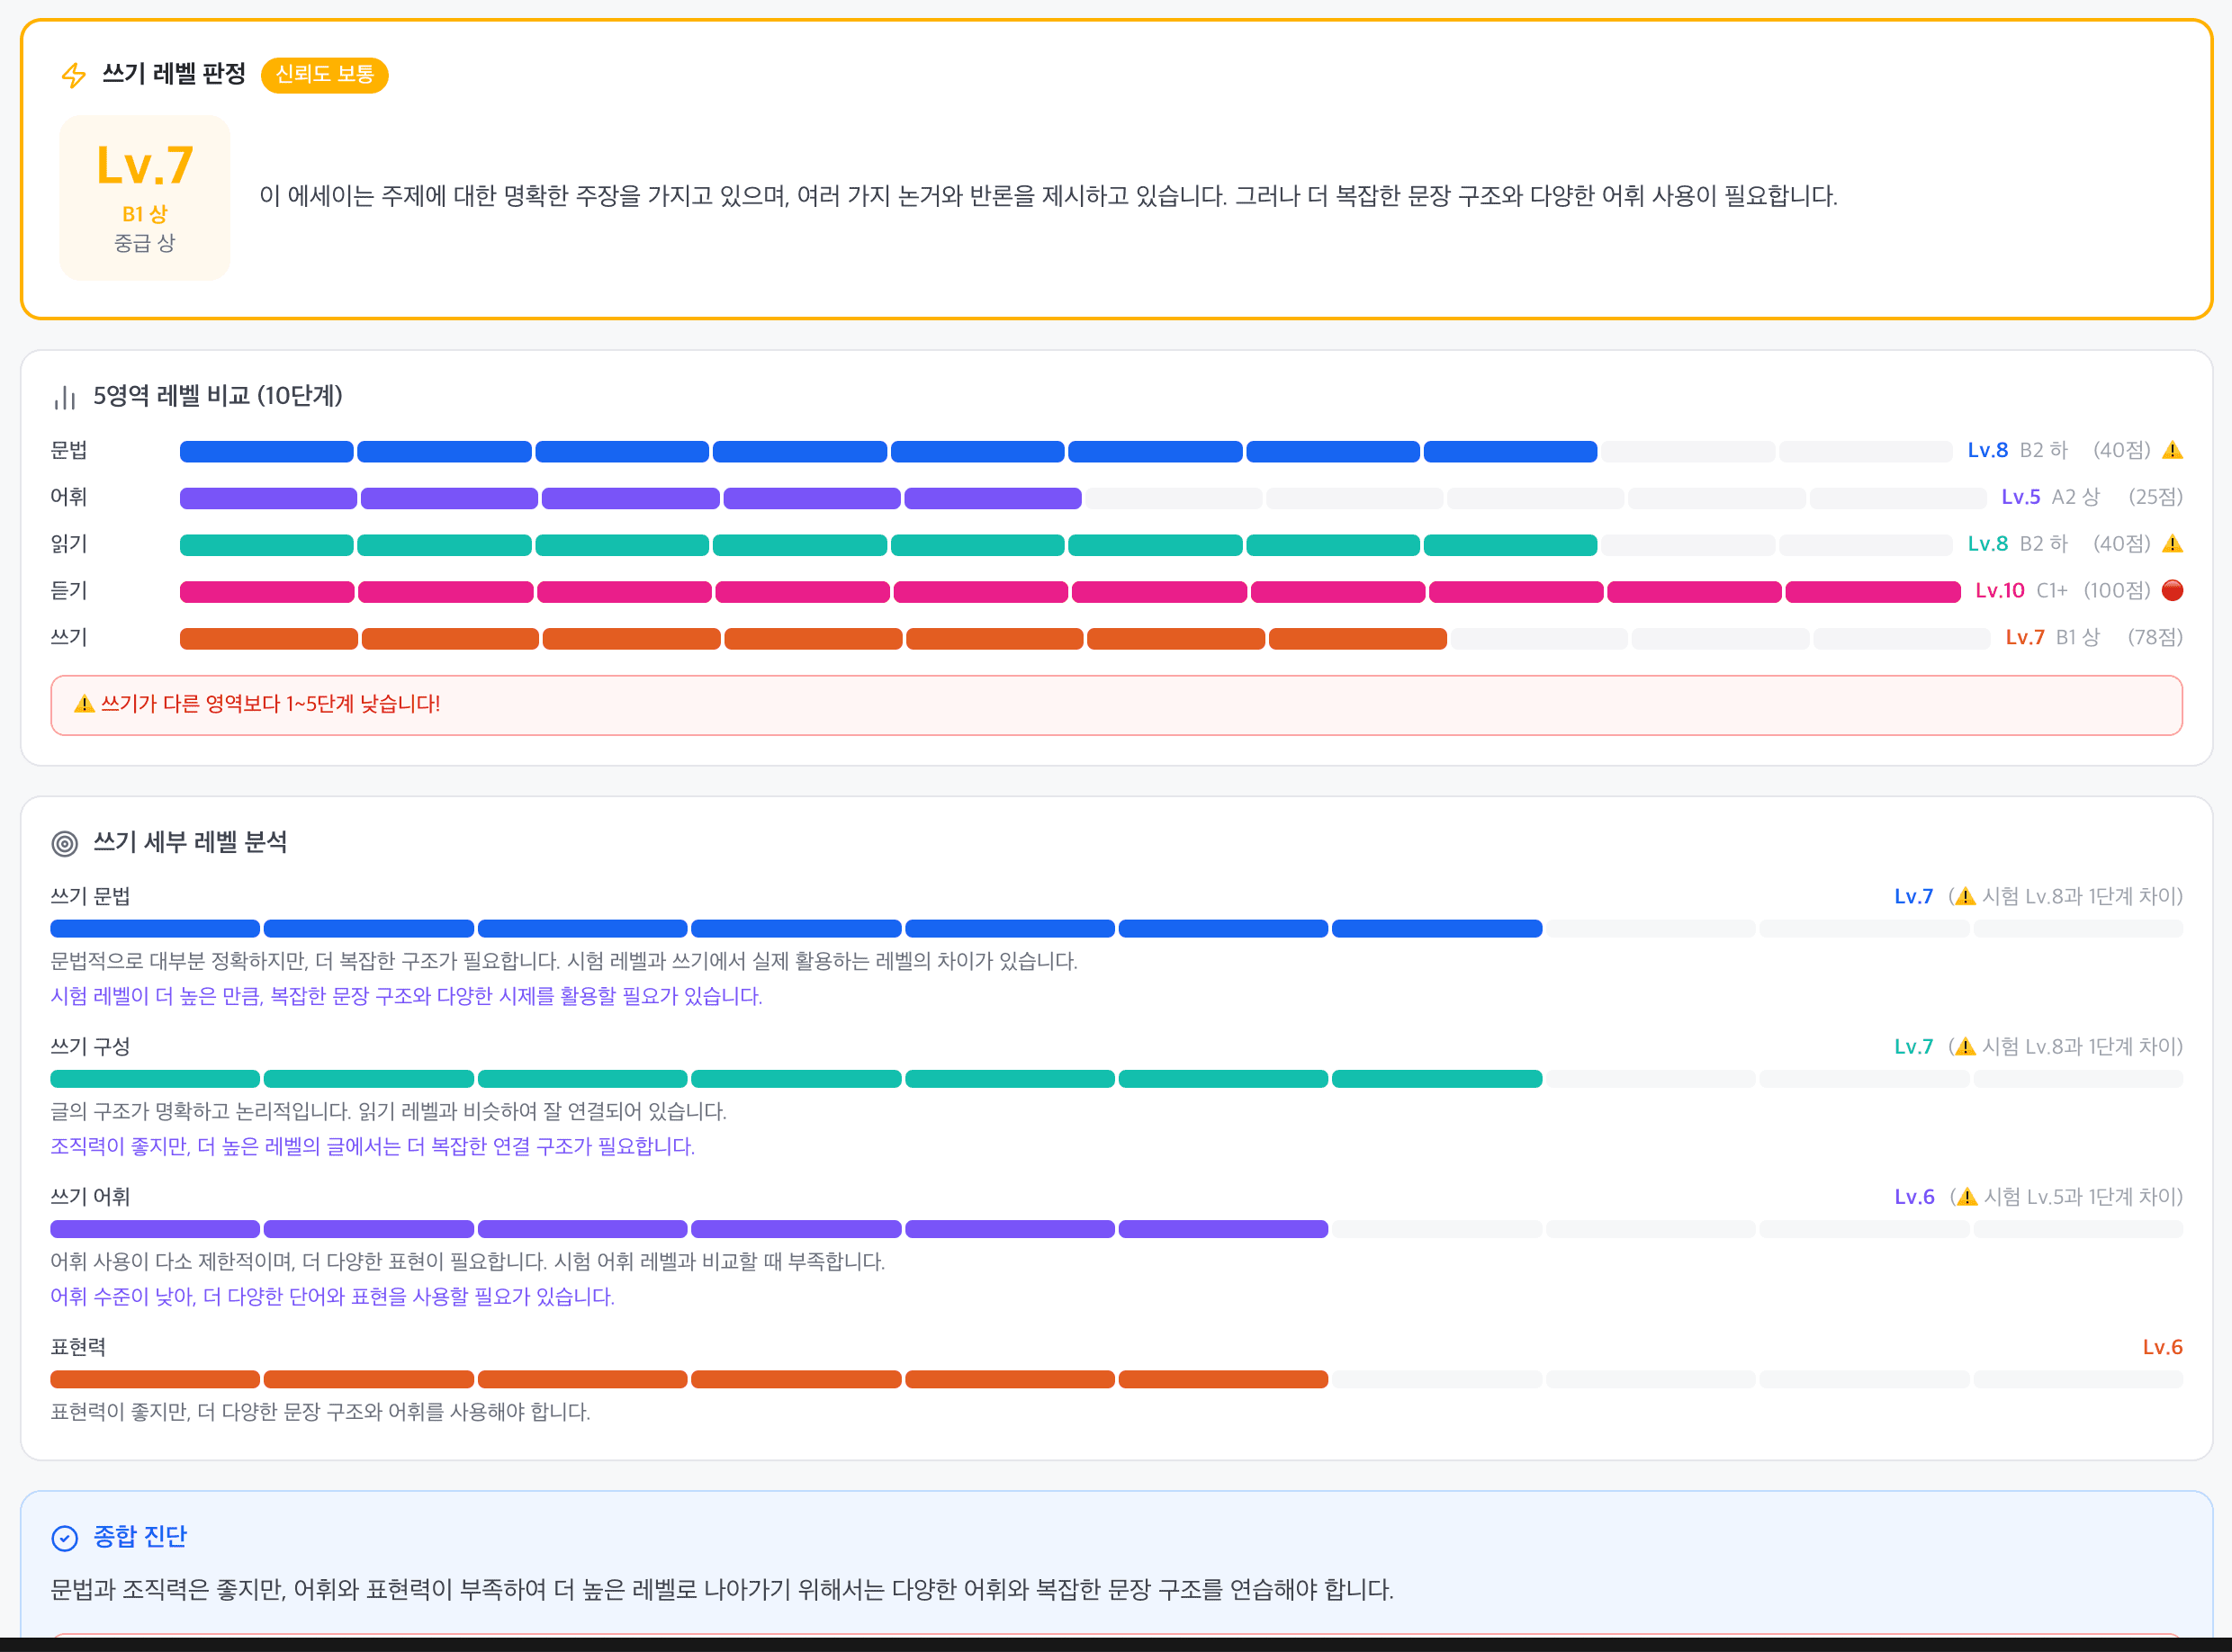Screen dimensions: 2232x1652
Task: Click the teal 읽기 bar in the 5영역 comparison
Action: point(1066,545)
